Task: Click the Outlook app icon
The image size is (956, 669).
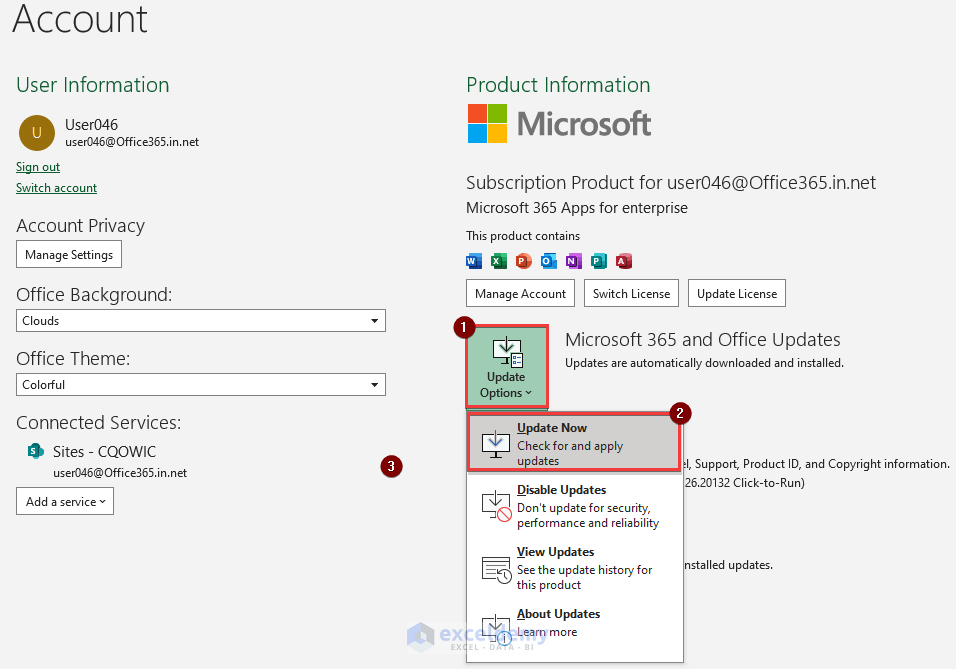Action: click(x=549, y=261)
